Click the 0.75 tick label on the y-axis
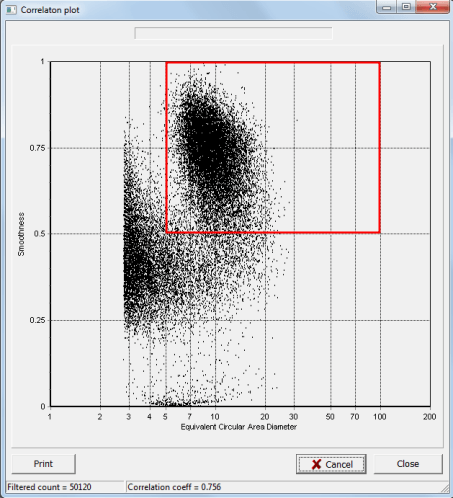This screenshot has width=453, height=498. [37, 148]
